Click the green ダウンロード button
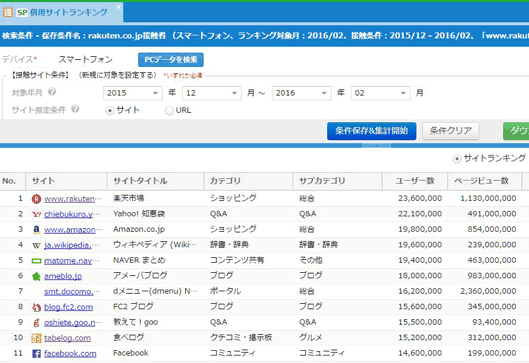 (516, 131)
